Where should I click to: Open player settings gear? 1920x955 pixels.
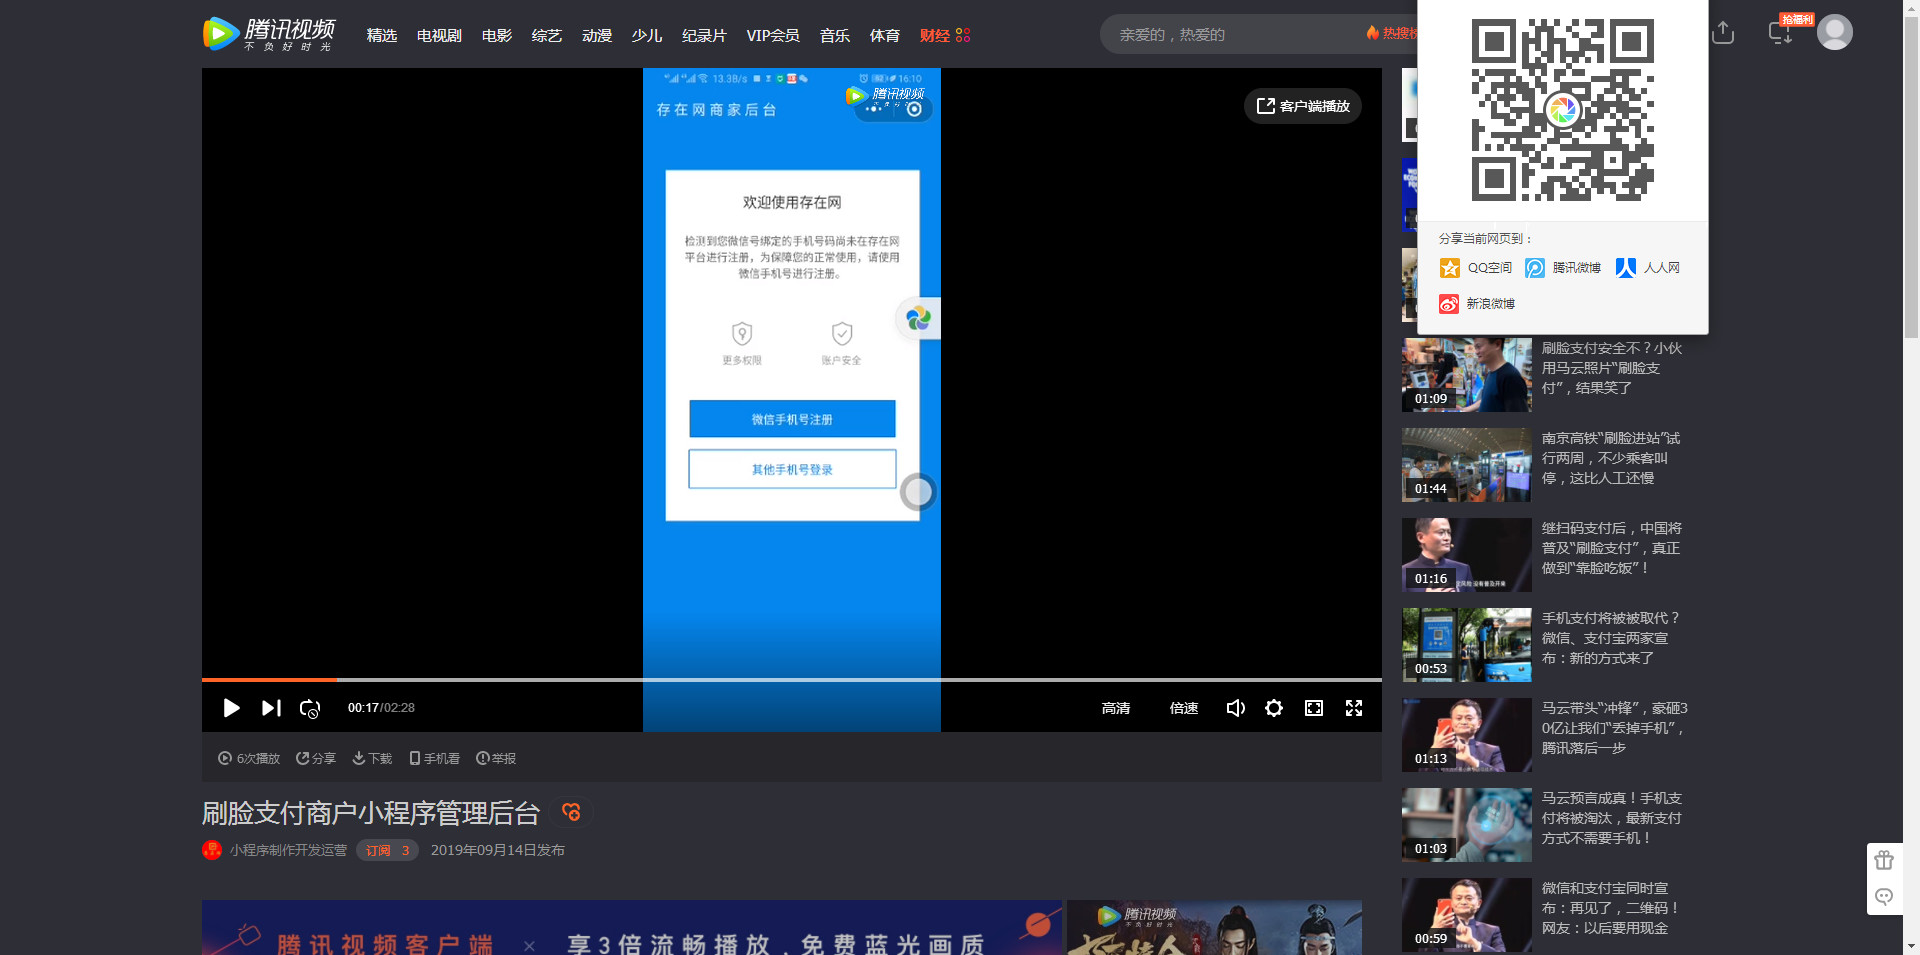coord(1274,708)
